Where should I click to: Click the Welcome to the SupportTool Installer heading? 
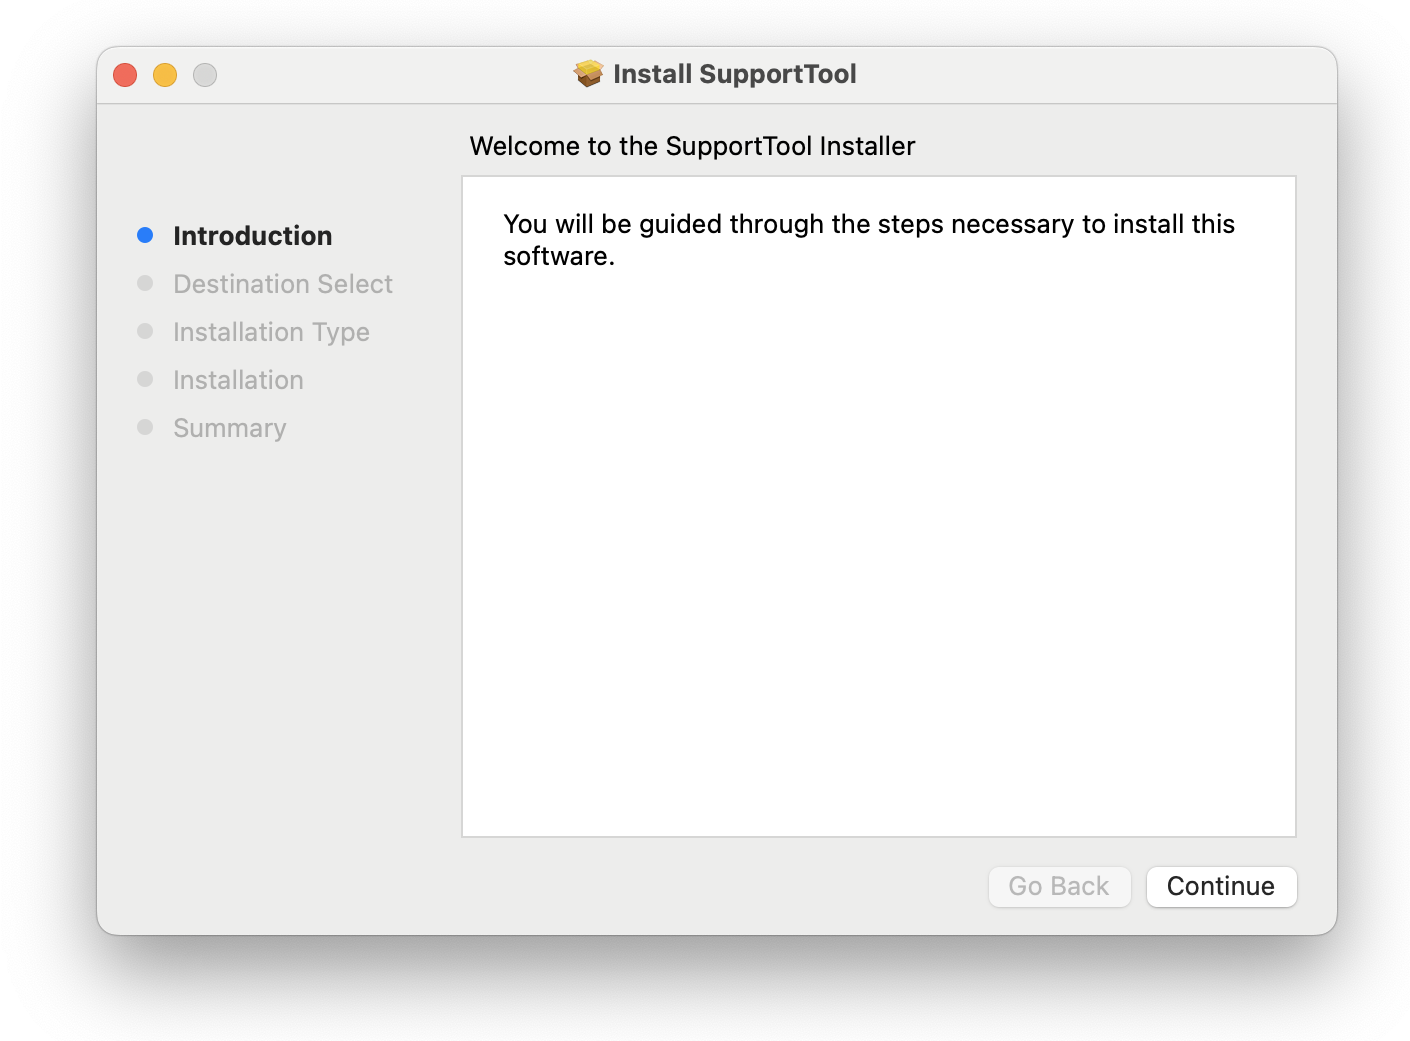coord(692,146)
